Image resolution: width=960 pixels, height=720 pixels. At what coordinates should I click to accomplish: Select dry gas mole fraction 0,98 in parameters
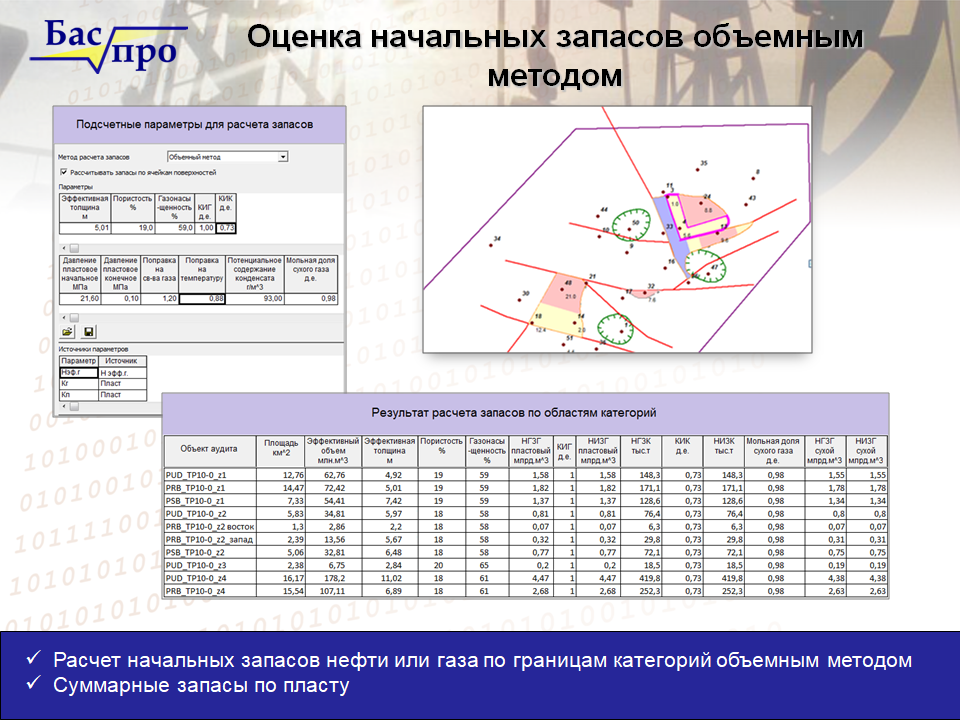click(x=311, y=299)
